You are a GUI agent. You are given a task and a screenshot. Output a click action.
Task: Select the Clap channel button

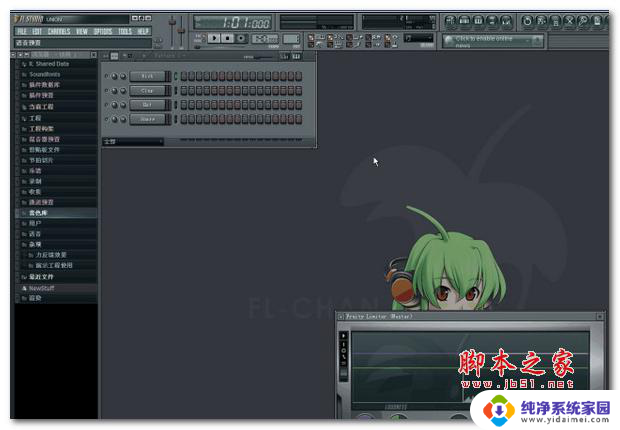147,91
